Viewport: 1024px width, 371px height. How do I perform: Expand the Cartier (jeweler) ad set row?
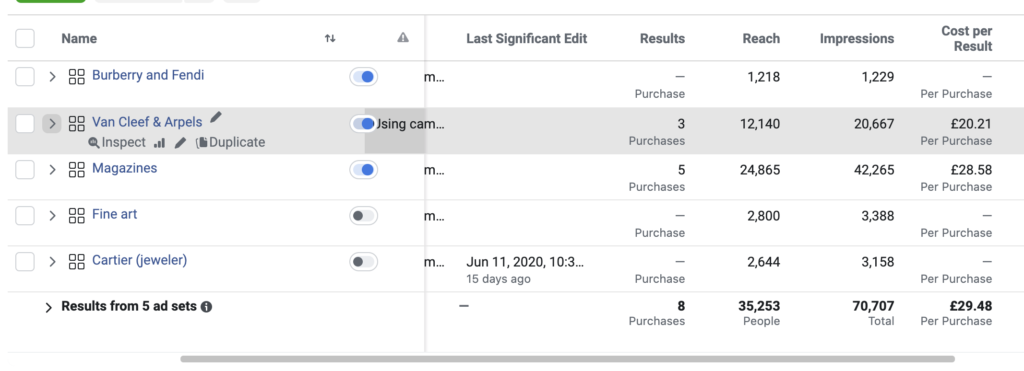pos(52,262)
